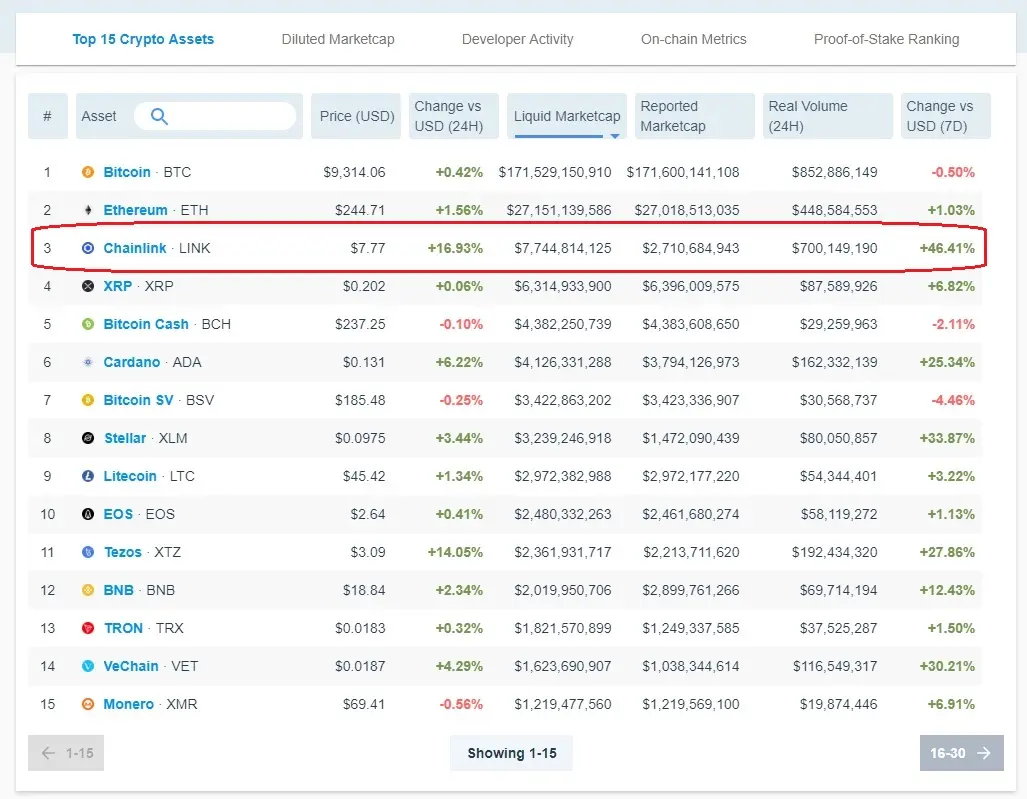Image resolution: width=1027 pixels, height=799 pixels.
Task: Open the Bitcoin asset link
Action: click(x=127, y=172)
